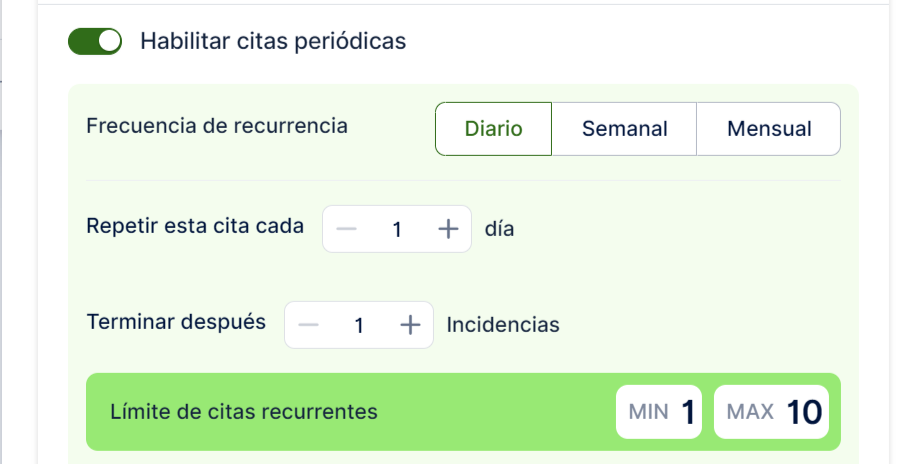Select the Diario frequency option

493,129
